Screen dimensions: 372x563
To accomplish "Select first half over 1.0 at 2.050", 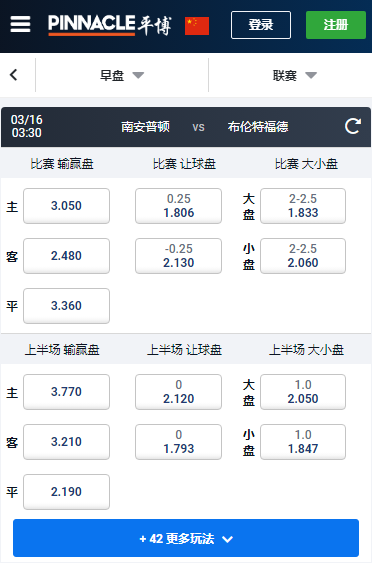I will pyautogui.click(x=303, y=392).
